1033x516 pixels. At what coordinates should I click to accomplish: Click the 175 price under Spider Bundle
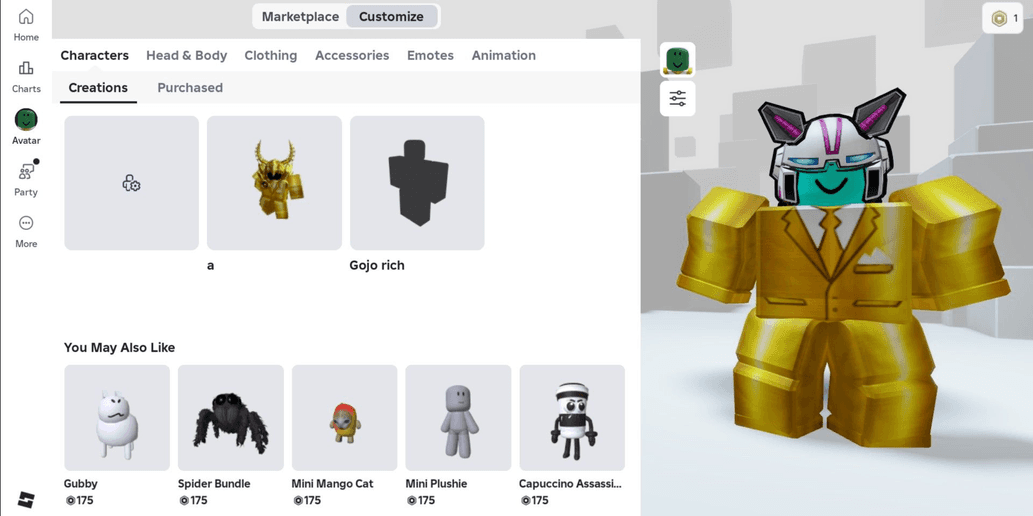click(193, 500)
